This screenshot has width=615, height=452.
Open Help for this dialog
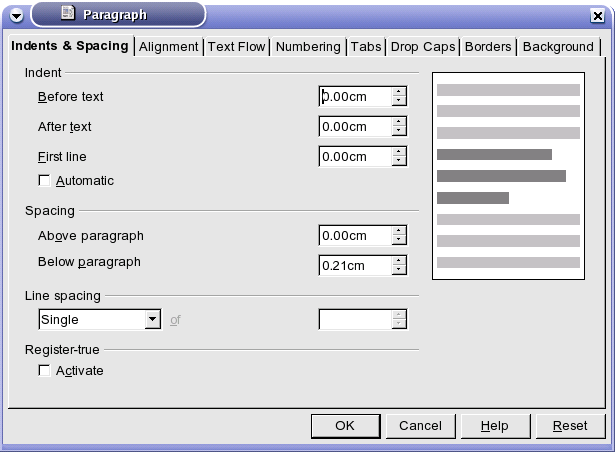pyautogui.click(x=495, y=426)
